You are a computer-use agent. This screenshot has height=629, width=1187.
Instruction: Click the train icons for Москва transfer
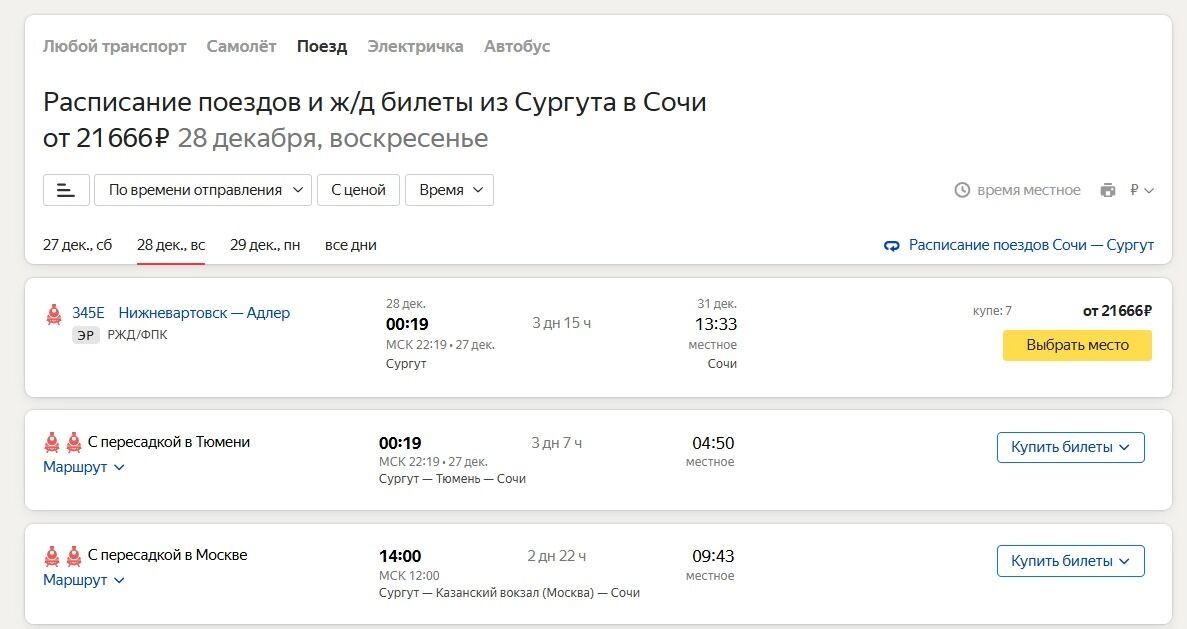click(63, 555)
